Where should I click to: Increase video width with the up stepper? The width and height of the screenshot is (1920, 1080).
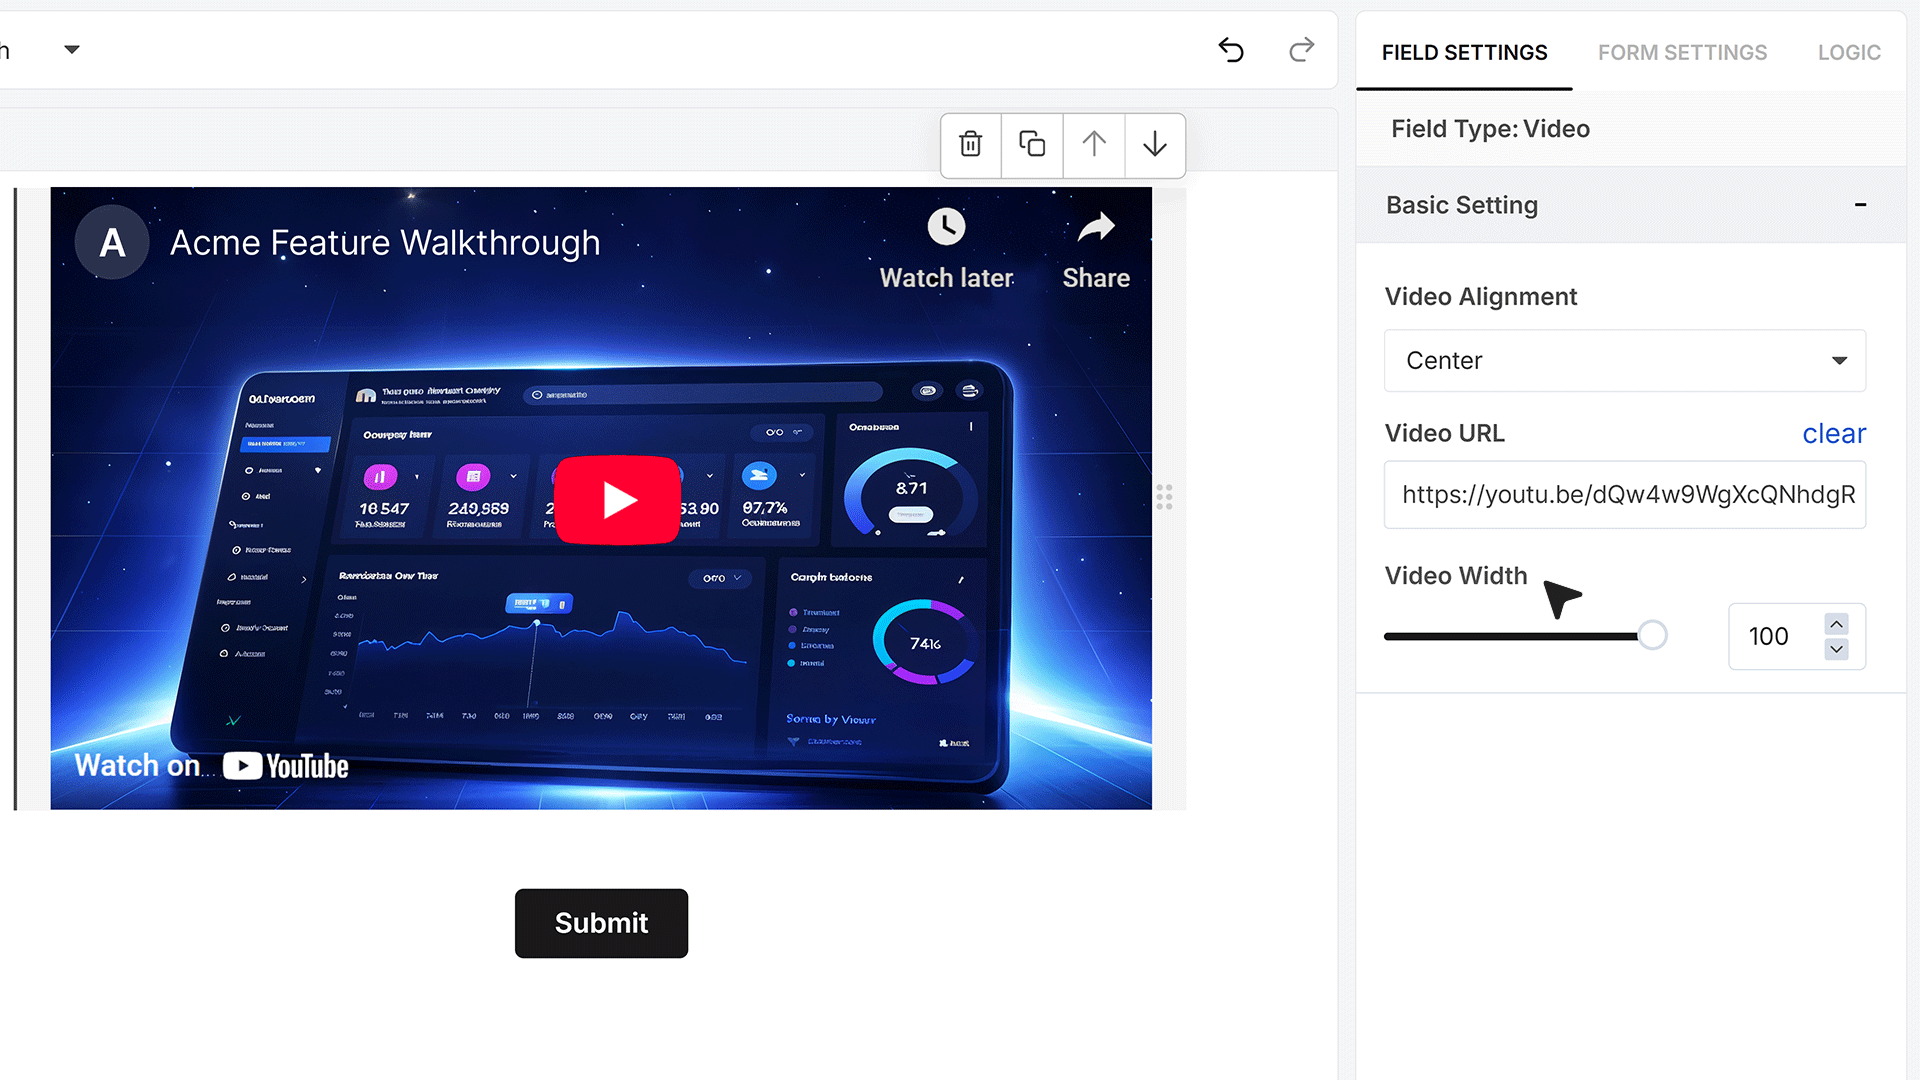(x=1836, y=624)
